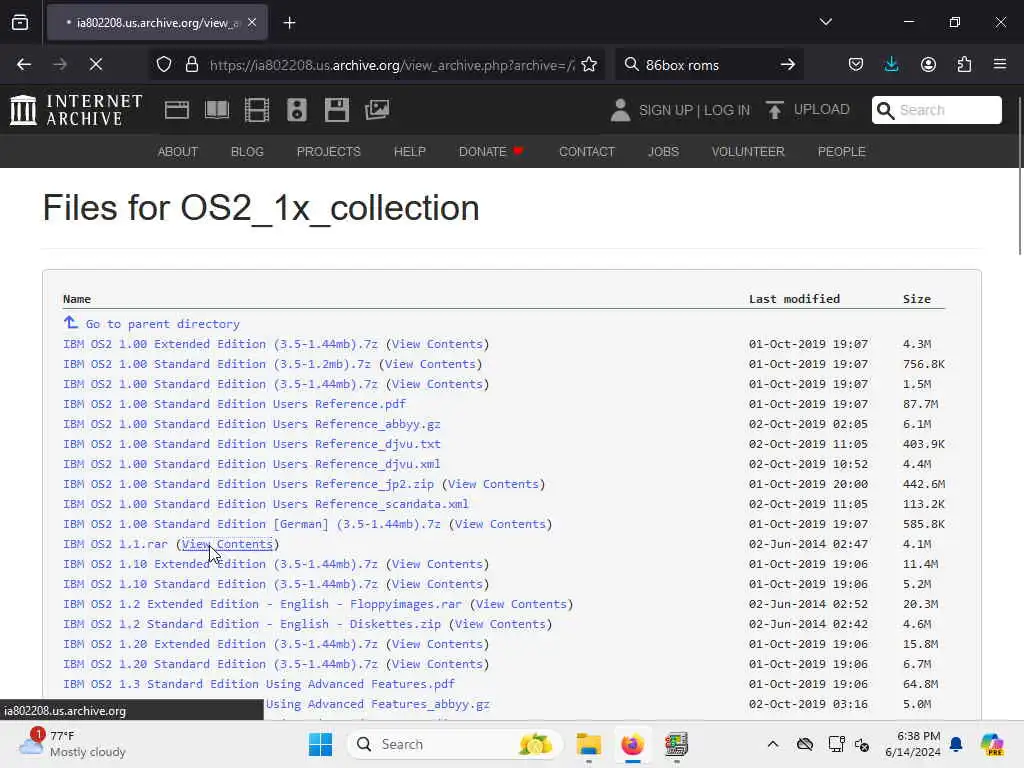Open the notifications bell icon

tap(956, 744)
